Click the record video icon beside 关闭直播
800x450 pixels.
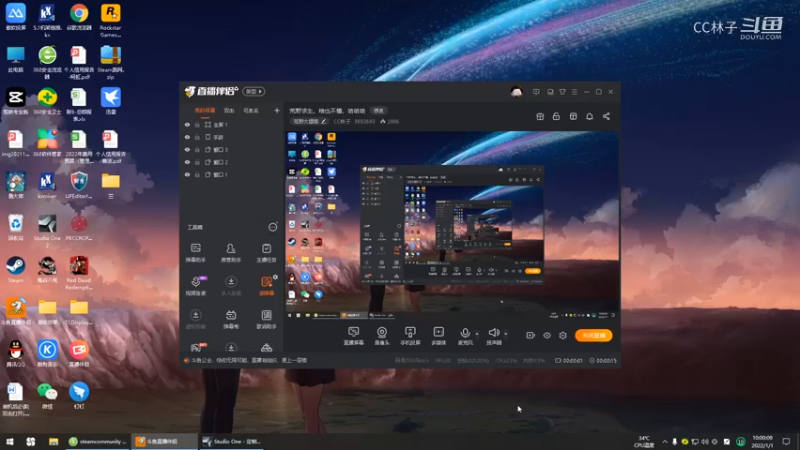530,335
